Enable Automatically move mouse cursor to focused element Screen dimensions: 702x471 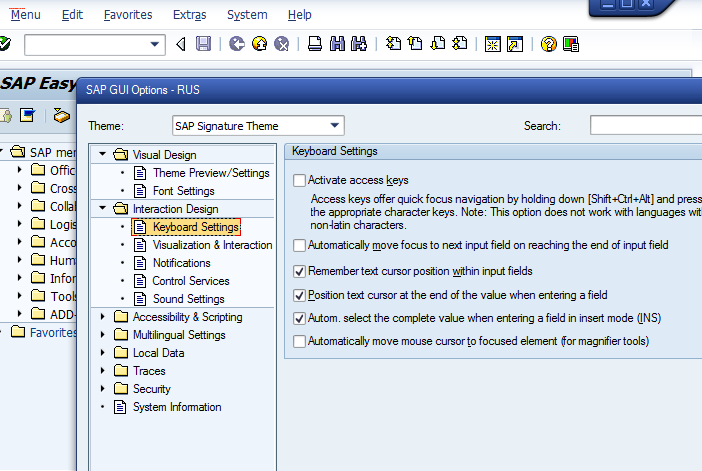pos(300,341)
